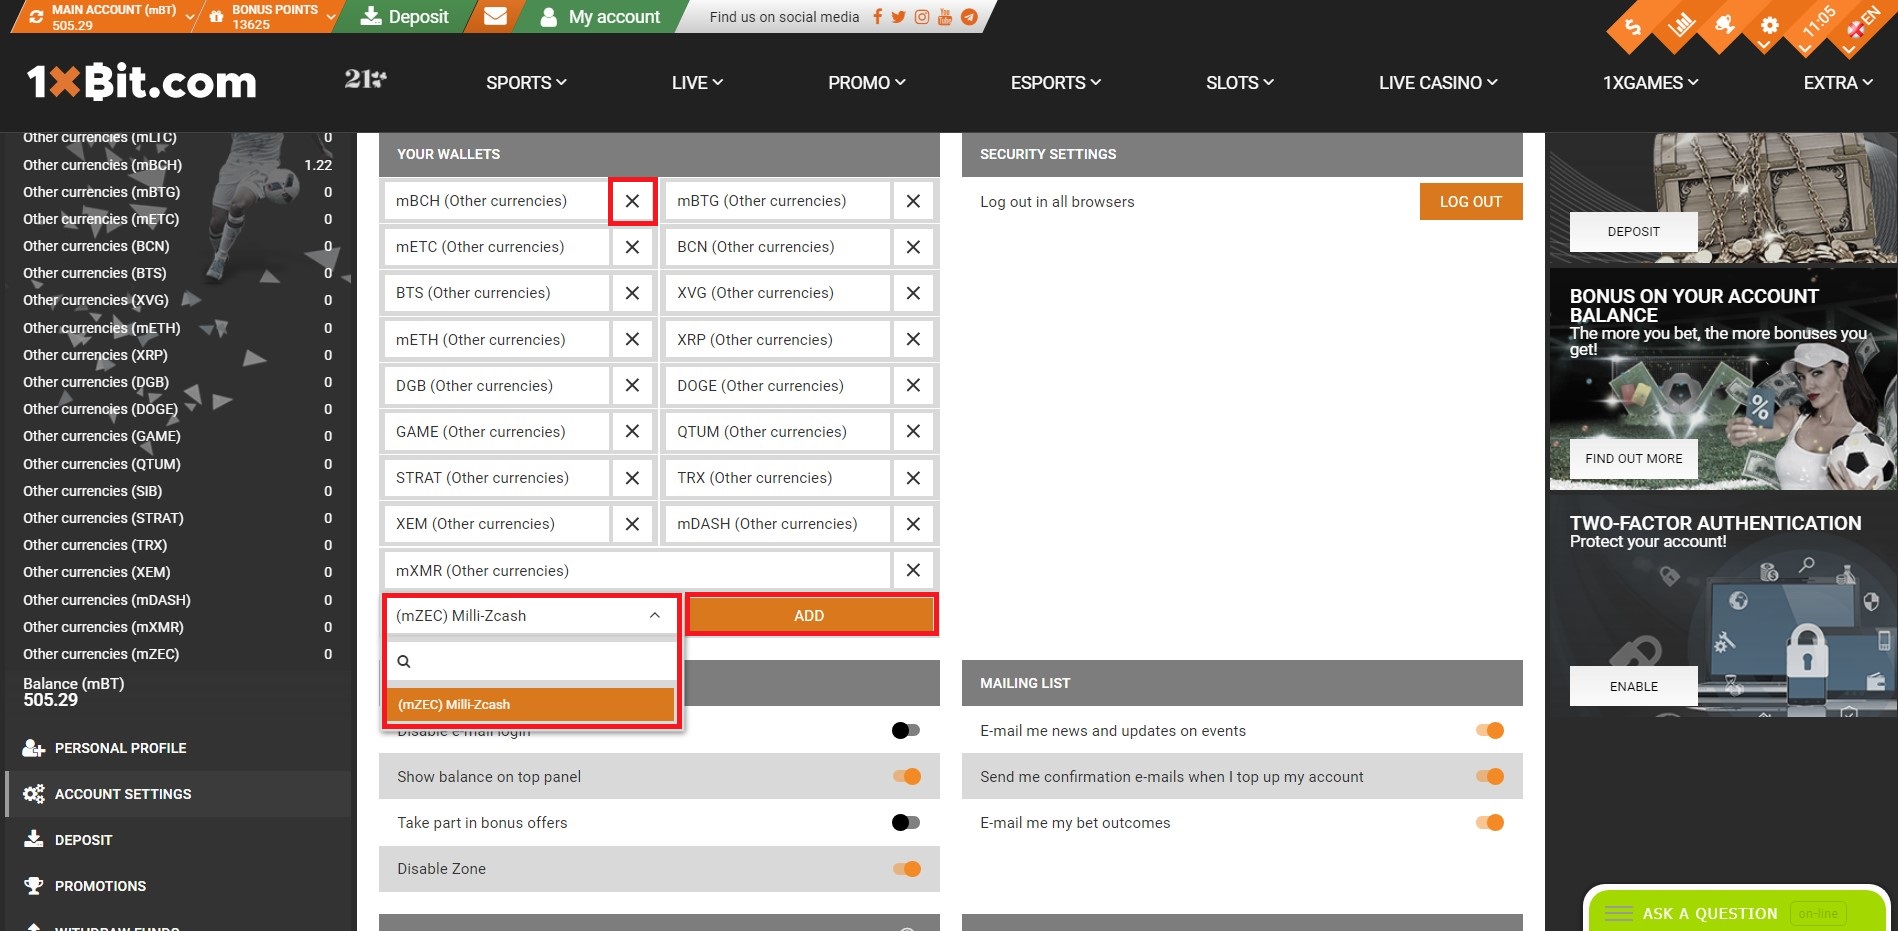Open the Twitter social link
The height and width of the screenshot is (931, 1898).
(x=898, y=17)
